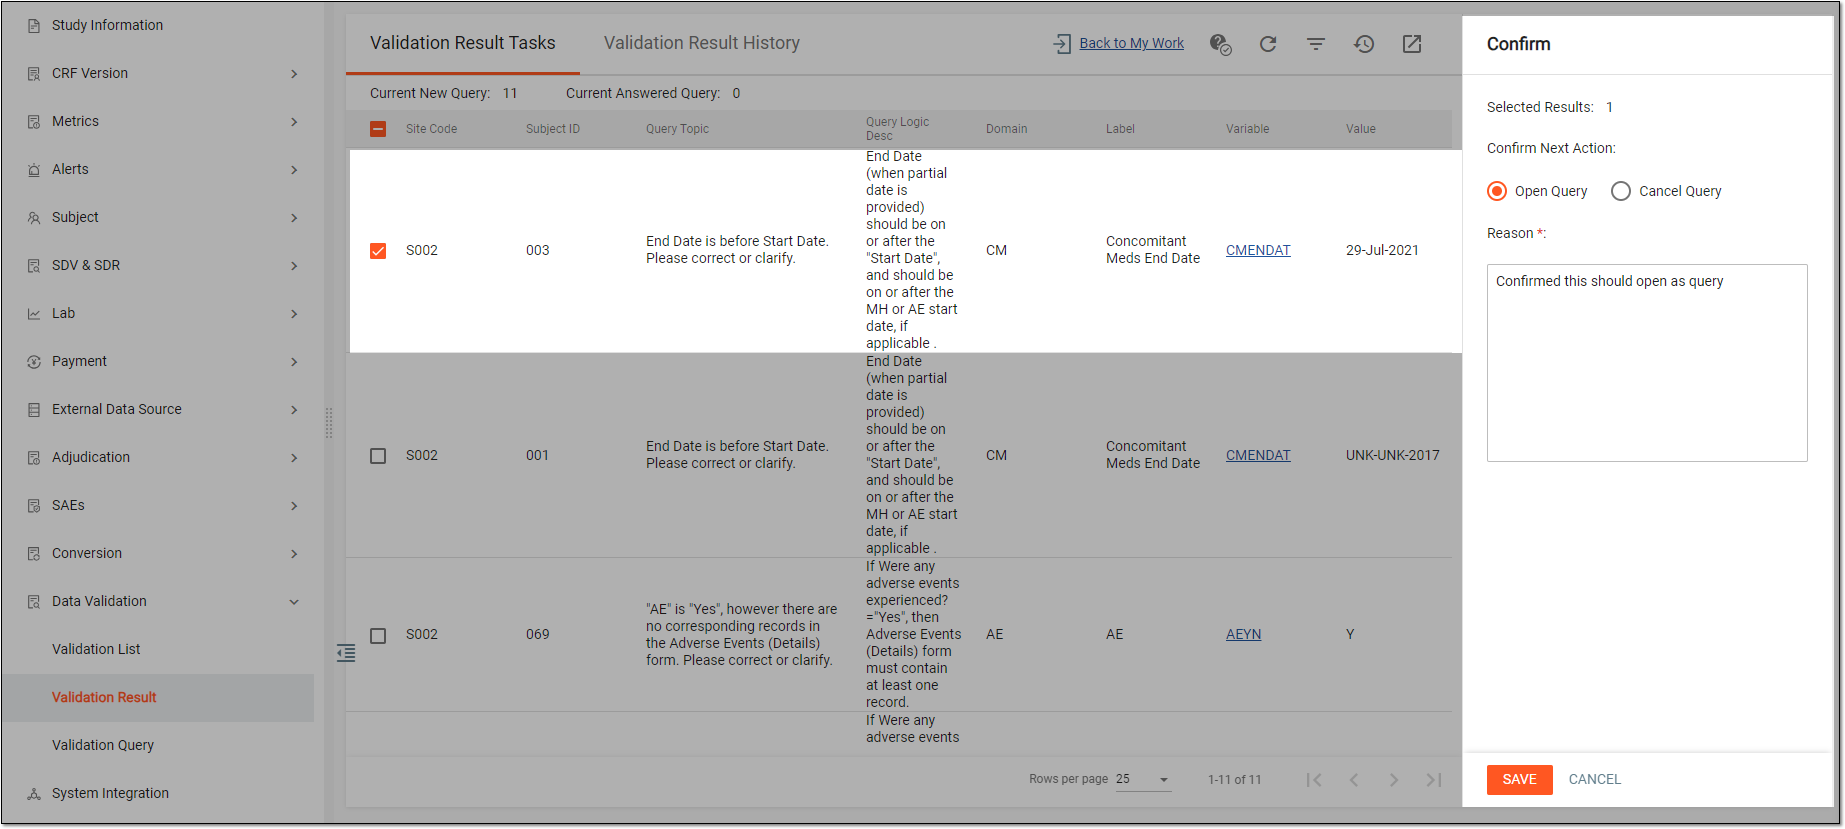Viewport: 1845px width, 829px height.
Task: Open CMENDAT link for subject 003
Action: (x=1258, y=251)
